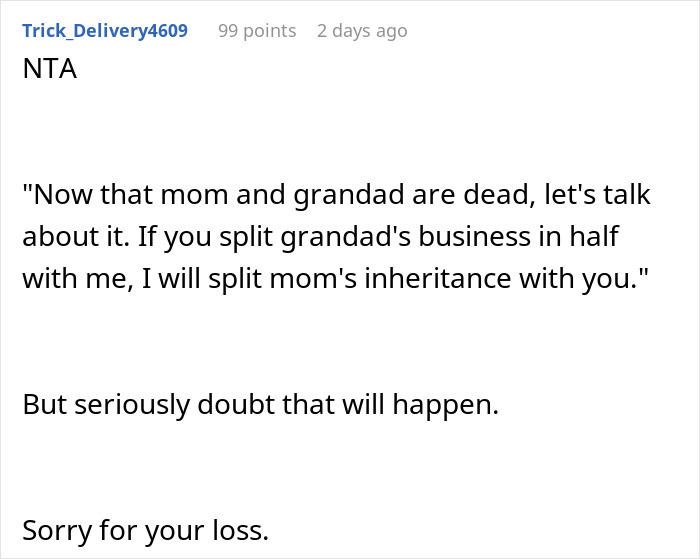Image resolution: width=700 pixels, height=559 pixels.
Task: Click the word "business" in the comment
Action: click(x=475, y=237)
